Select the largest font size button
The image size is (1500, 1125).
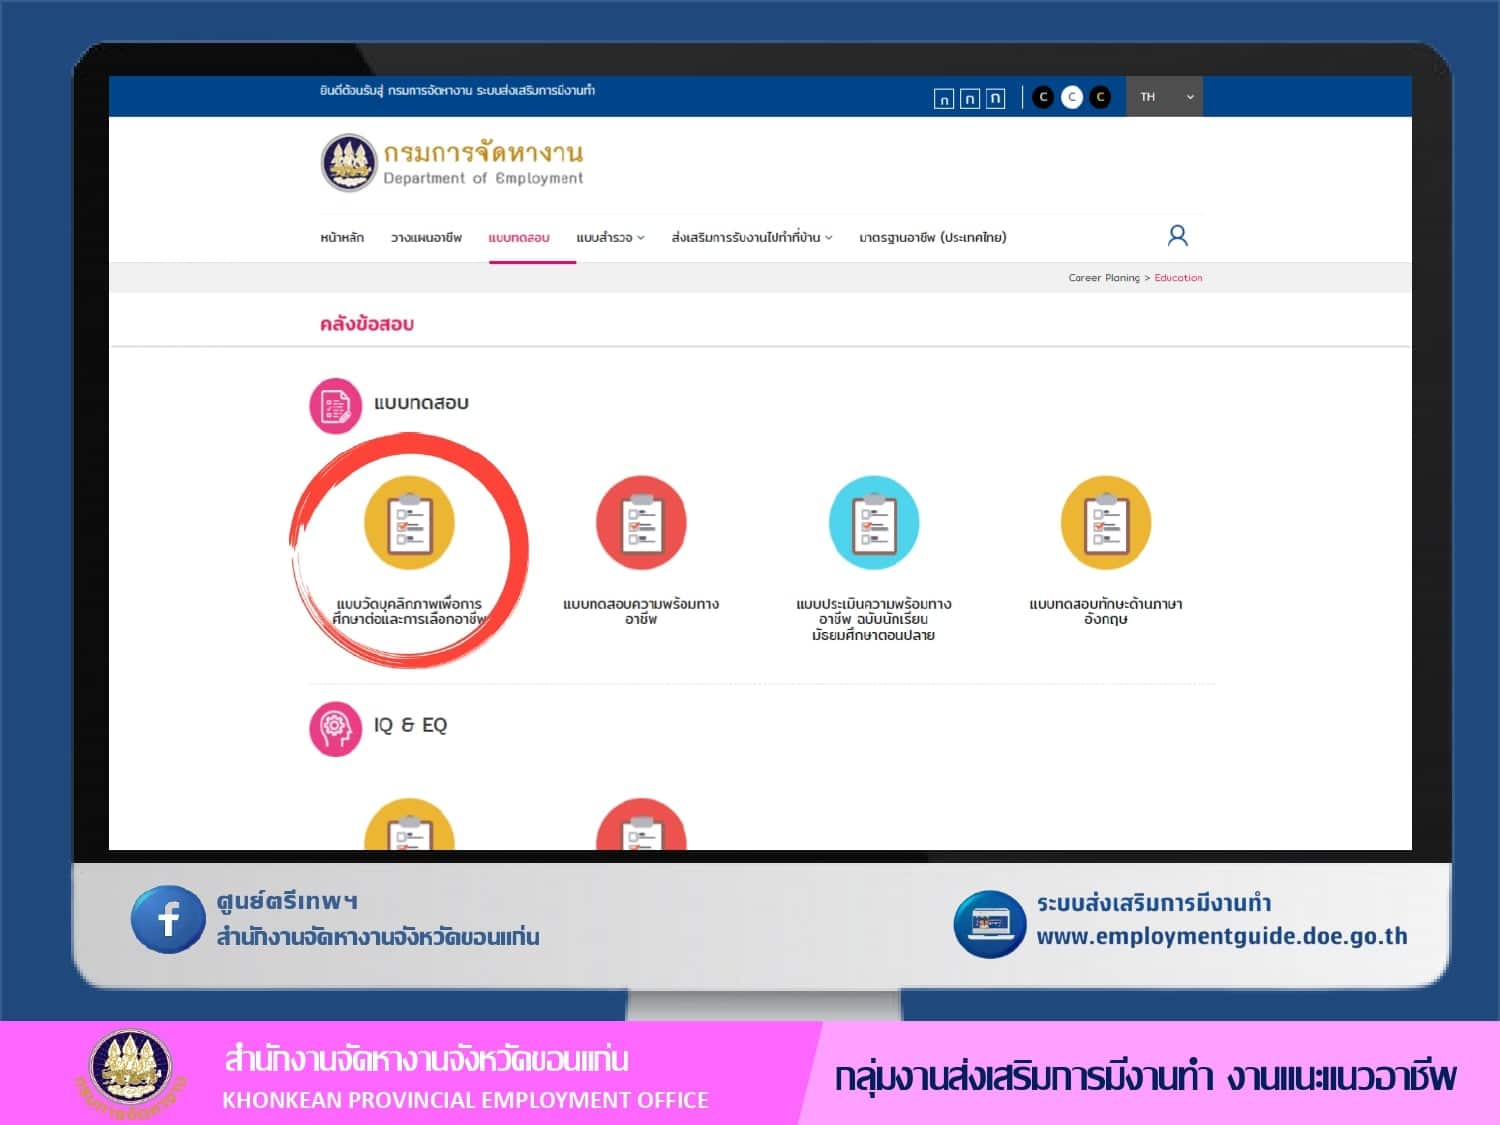click(995, 98)
